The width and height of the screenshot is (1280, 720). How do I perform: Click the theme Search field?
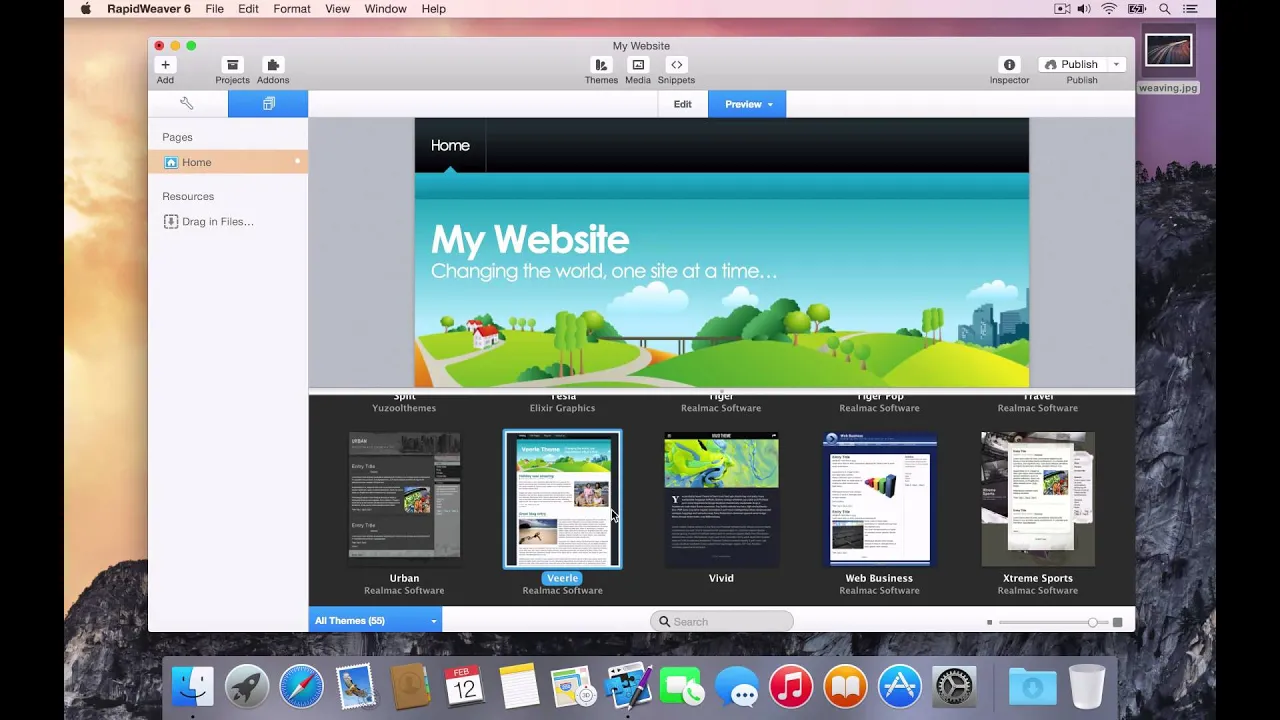[x=722, y=622]
